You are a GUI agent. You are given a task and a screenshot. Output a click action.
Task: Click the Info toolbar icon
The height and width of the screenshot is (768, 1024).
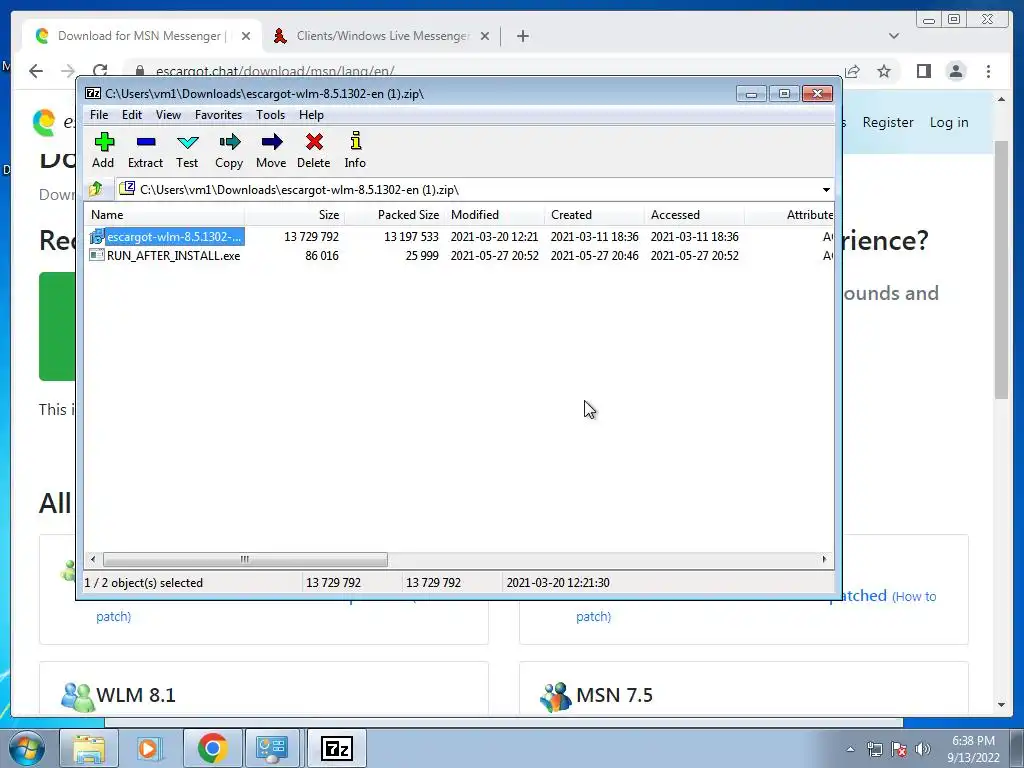tap(355, 150)
